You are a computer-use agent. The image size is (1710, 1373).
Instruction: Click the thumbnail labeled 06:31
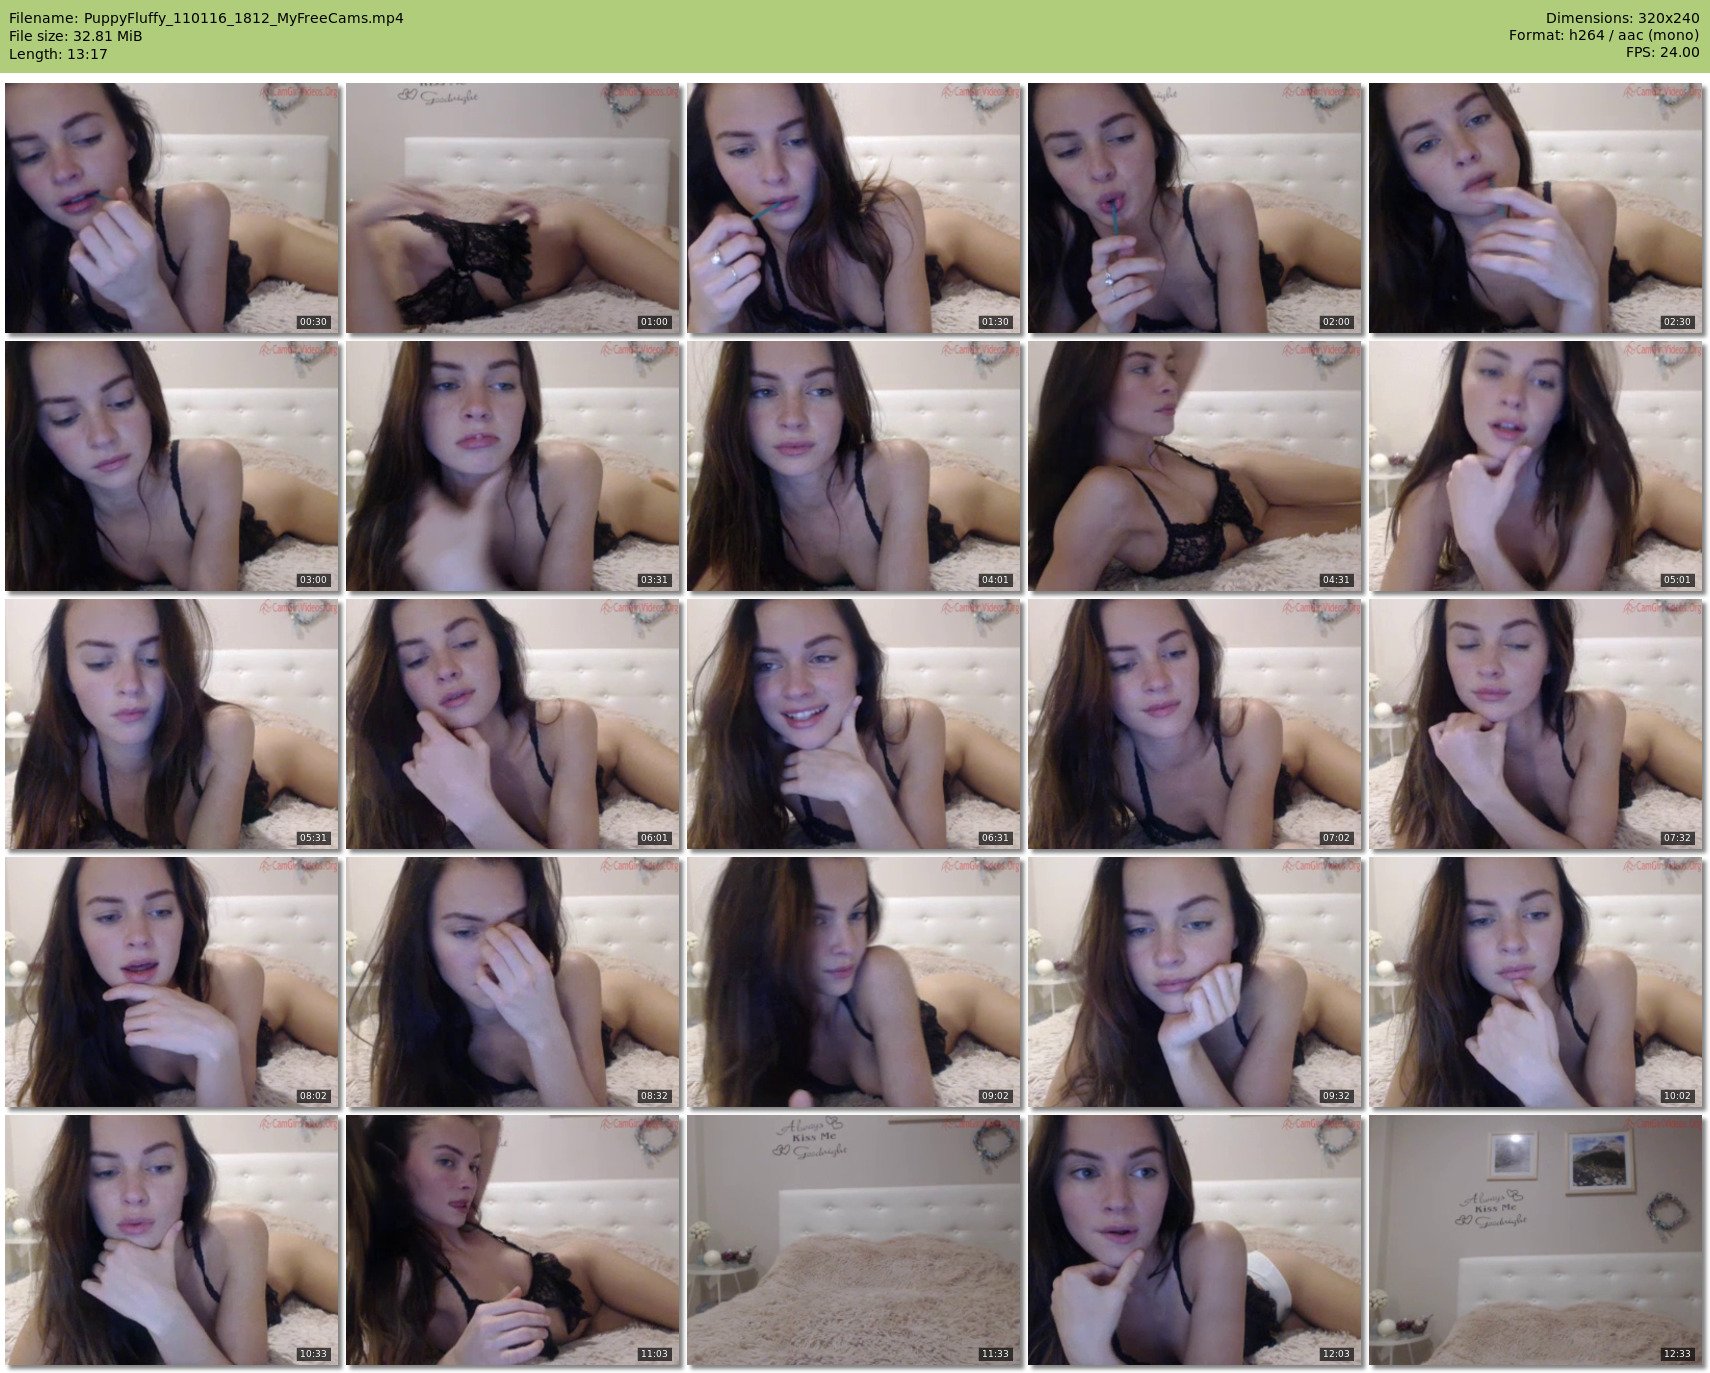[853, 723]
